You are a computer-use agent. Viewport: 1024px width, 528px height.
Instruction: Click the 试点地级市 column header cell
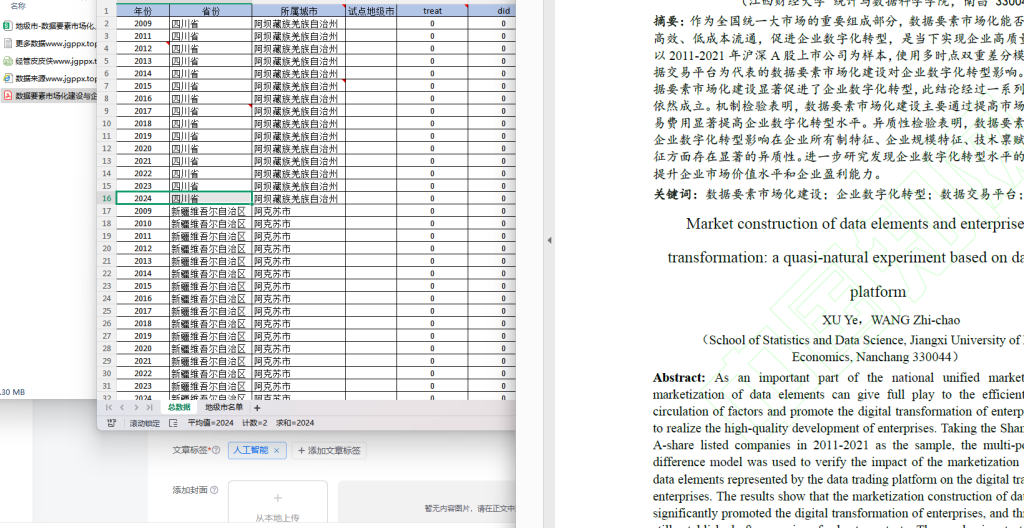point(371,10)
